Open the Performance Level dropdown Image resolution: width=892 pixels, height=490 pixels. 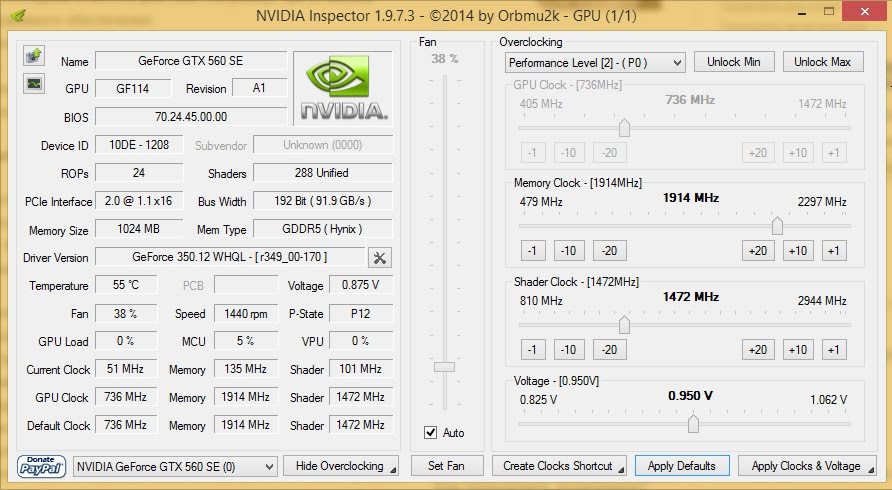[595, 63]
